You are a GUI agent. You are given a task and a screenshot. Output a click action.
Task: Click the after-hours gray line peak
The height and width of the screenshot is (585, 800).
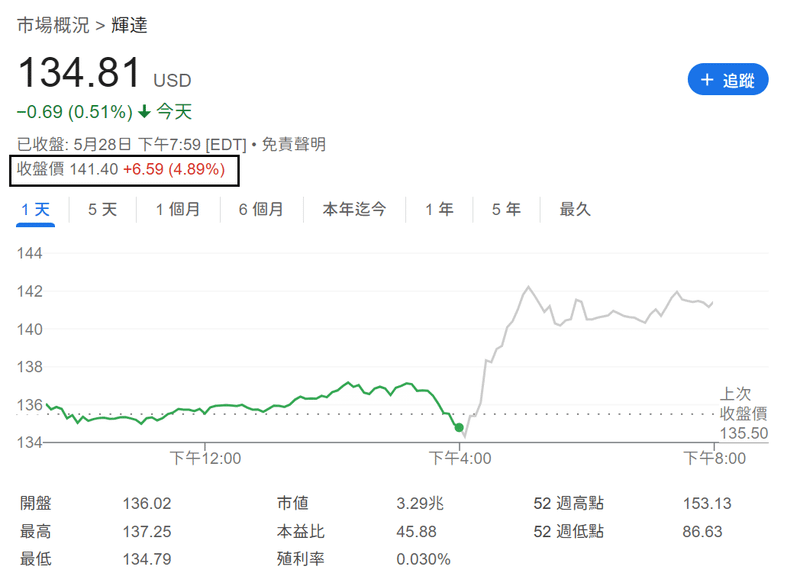click(527, 287)
